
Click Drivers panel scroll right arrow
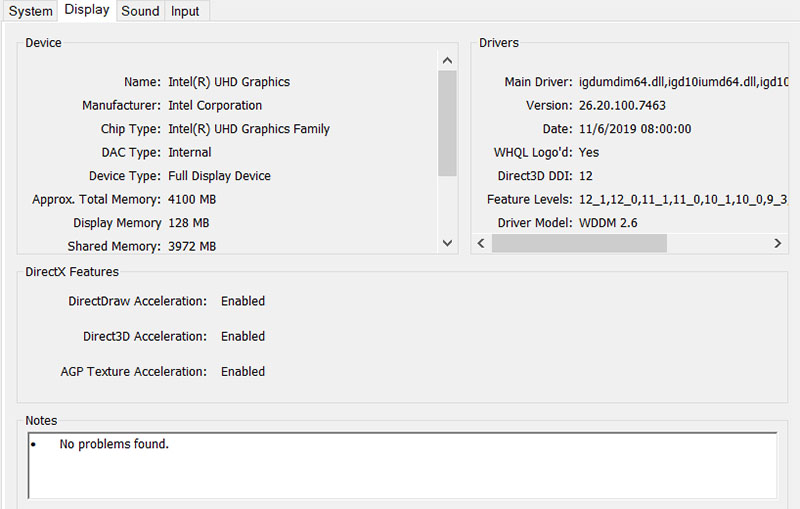click(777, 243)
